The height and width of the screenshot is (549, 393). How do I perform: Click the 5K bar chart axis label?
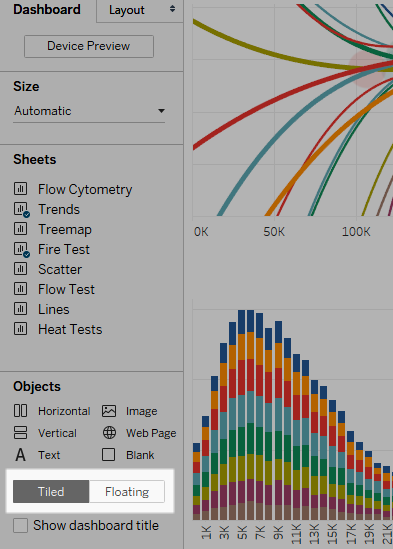coord(242,532)
